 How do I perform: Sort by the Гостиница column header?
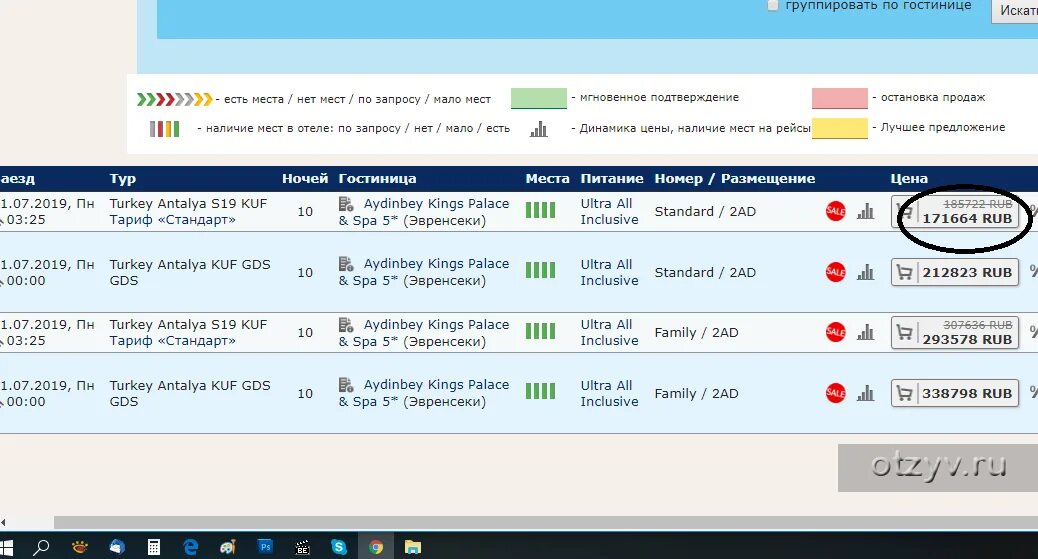tap(377, 178)
